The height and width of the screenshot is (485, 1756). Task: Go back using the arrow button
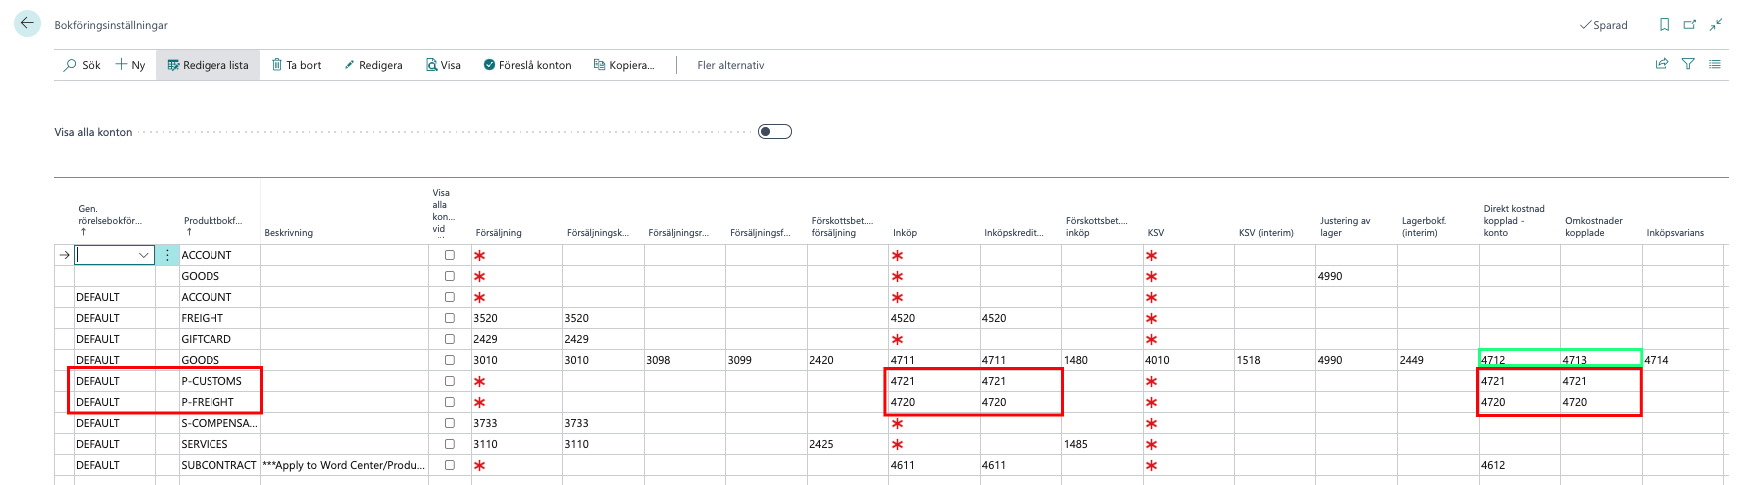tap(27, 23)
